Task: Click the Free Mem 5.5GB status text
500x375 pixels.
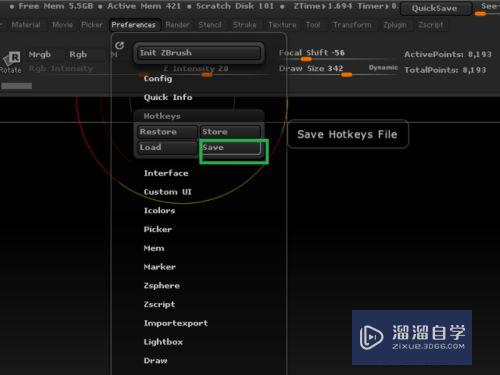Action: [x=56, y=6]
